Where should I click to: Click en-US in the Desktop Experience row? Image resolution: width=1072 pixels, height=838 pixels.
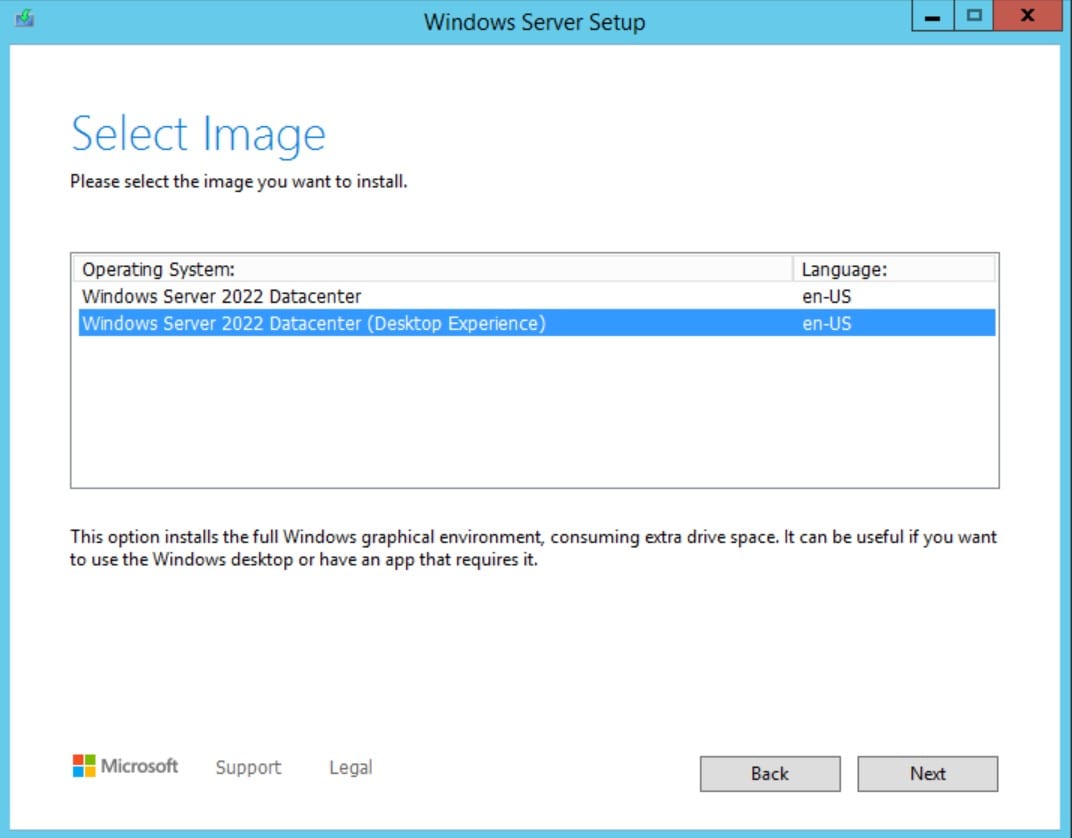[x=827, y=323]
